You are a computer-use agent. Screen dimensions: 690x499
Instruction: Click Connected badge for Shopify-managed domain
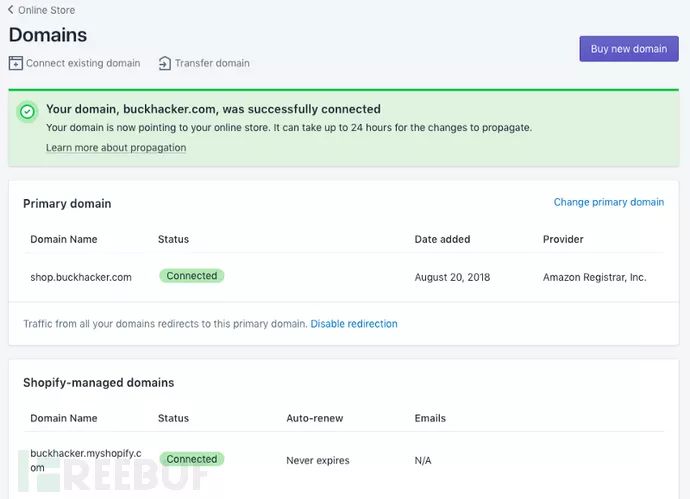point(192,460)
